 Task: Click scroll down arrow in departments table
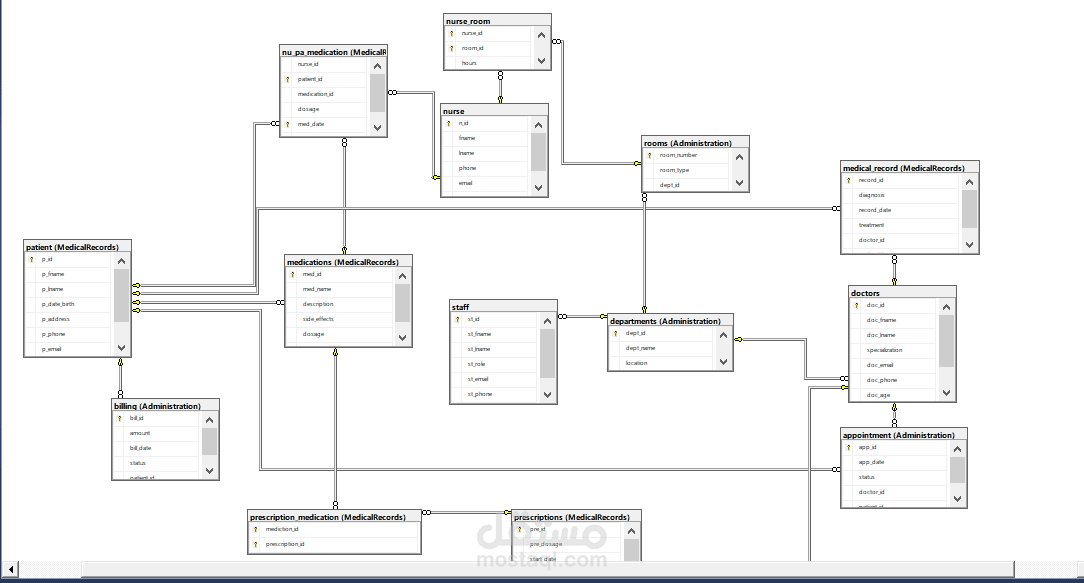723,362
